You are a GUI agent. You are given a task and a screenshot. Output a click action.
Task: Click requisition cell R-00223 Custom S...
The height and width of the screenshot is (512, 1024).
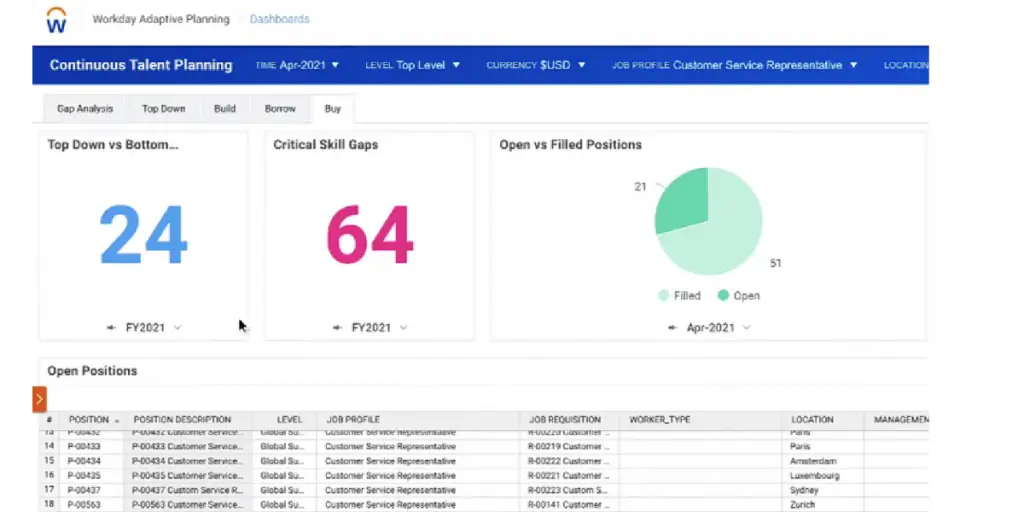pos(568,490)
